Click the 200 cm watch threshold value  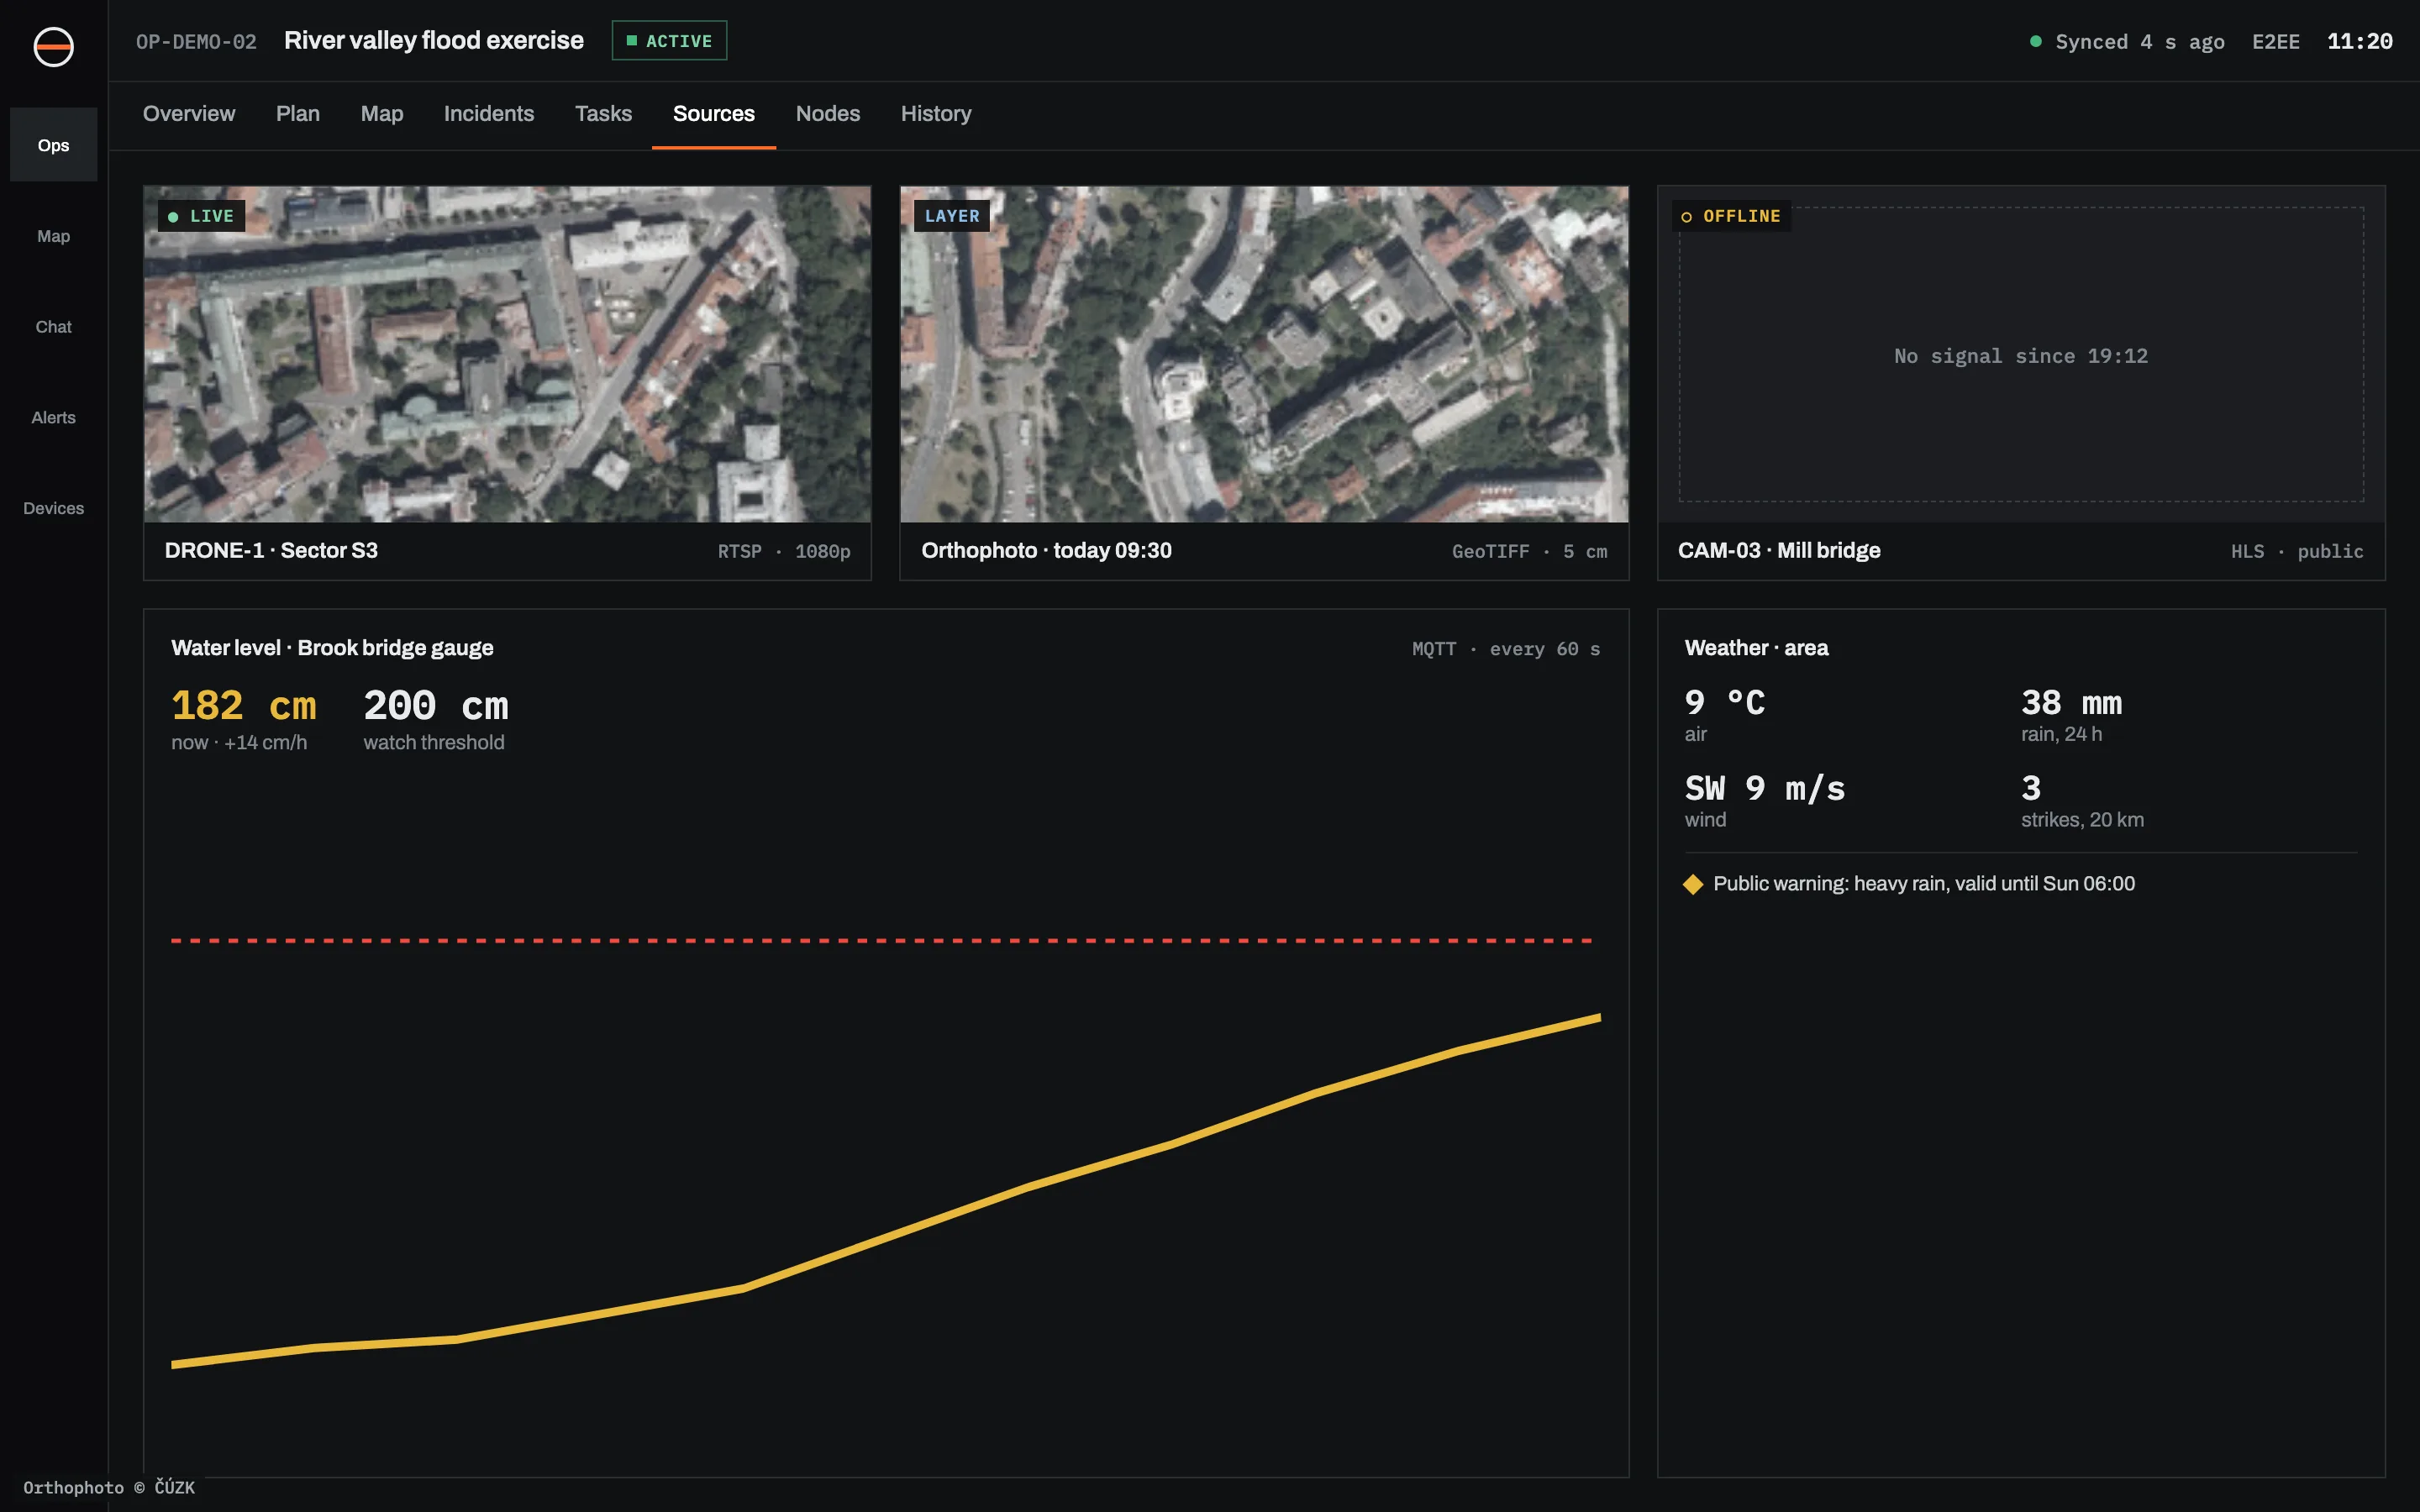pyautogui.click(x=436, y=706)
